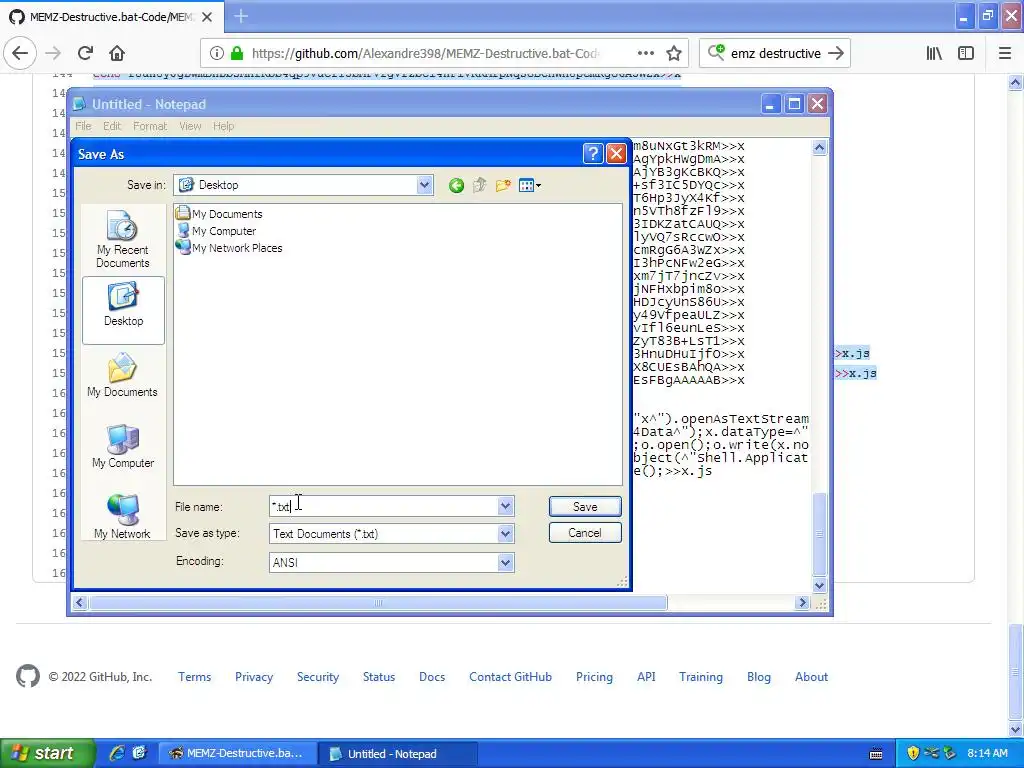Expand the Encoding dropdown
The image size is (1024, 768).
505,562
